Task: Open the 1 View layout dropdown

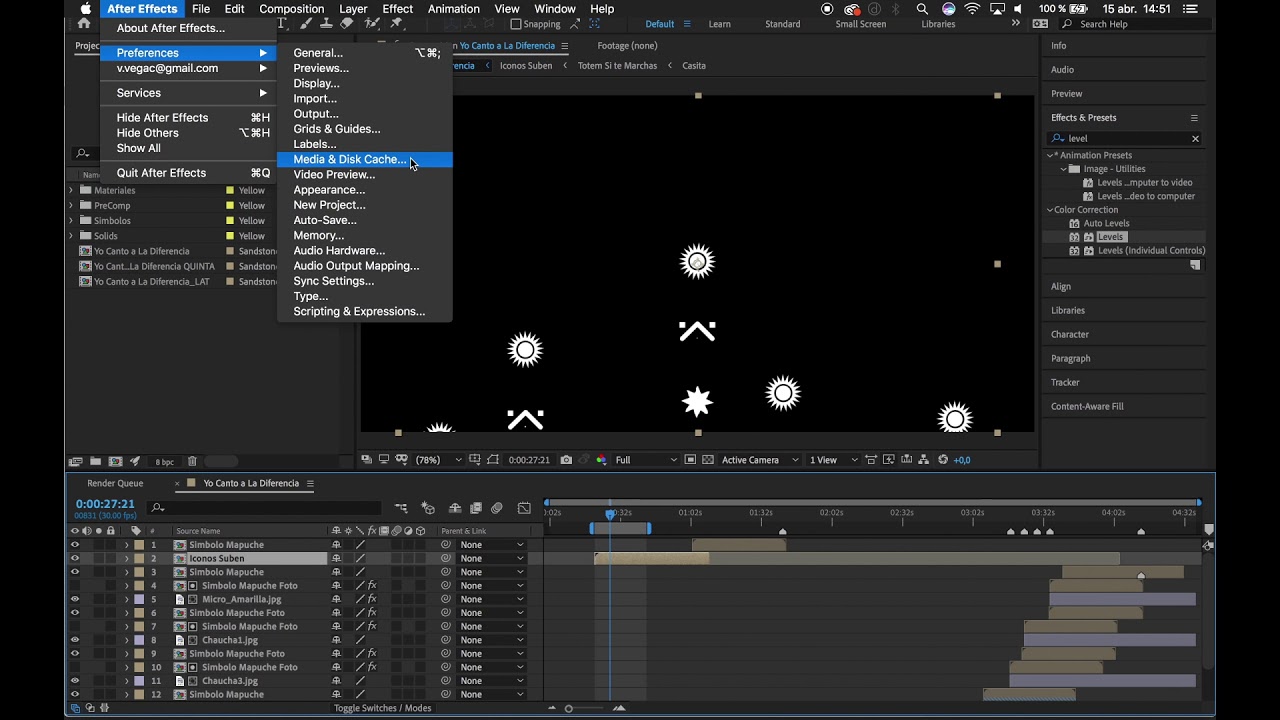Action: (833, 460)
